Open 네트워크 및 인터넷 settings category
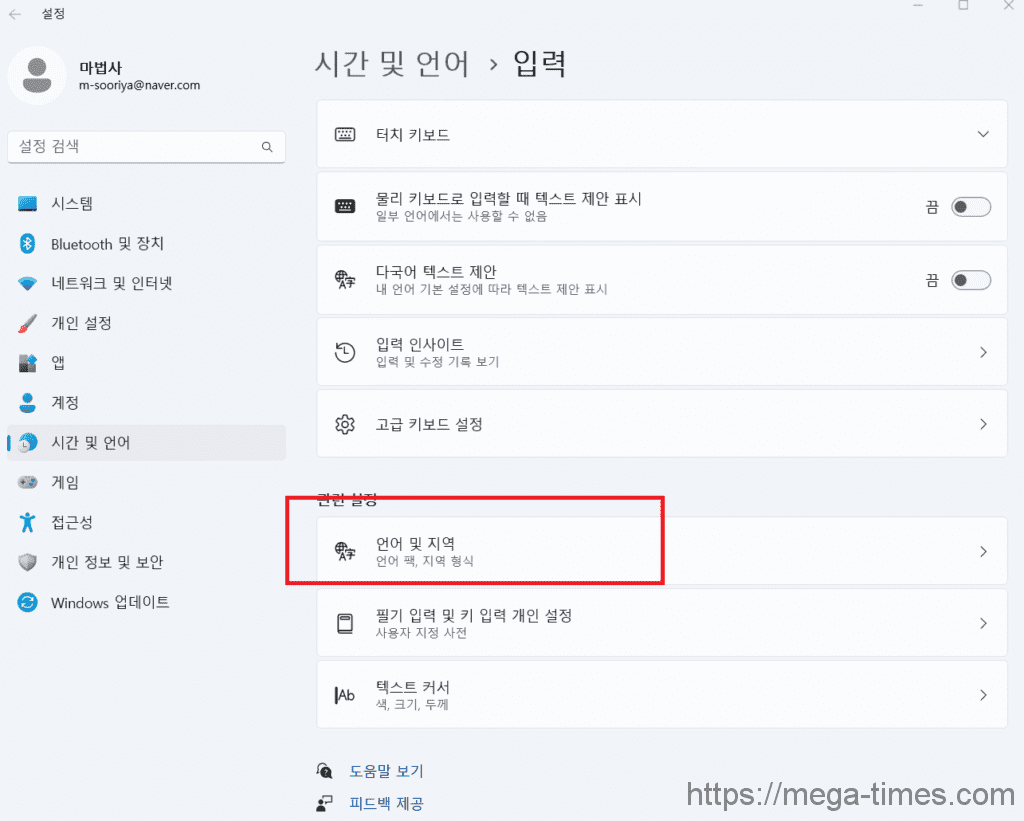The image size is (1024, 821). 111,283
